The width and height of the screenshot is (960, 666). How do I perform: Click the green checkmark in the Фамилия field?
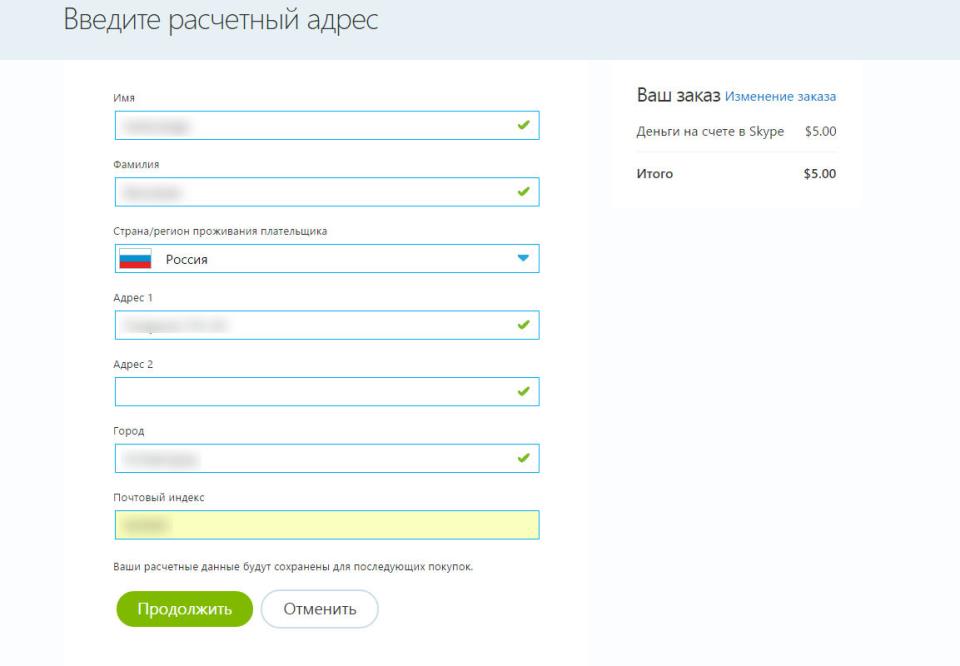coord(522,192)
